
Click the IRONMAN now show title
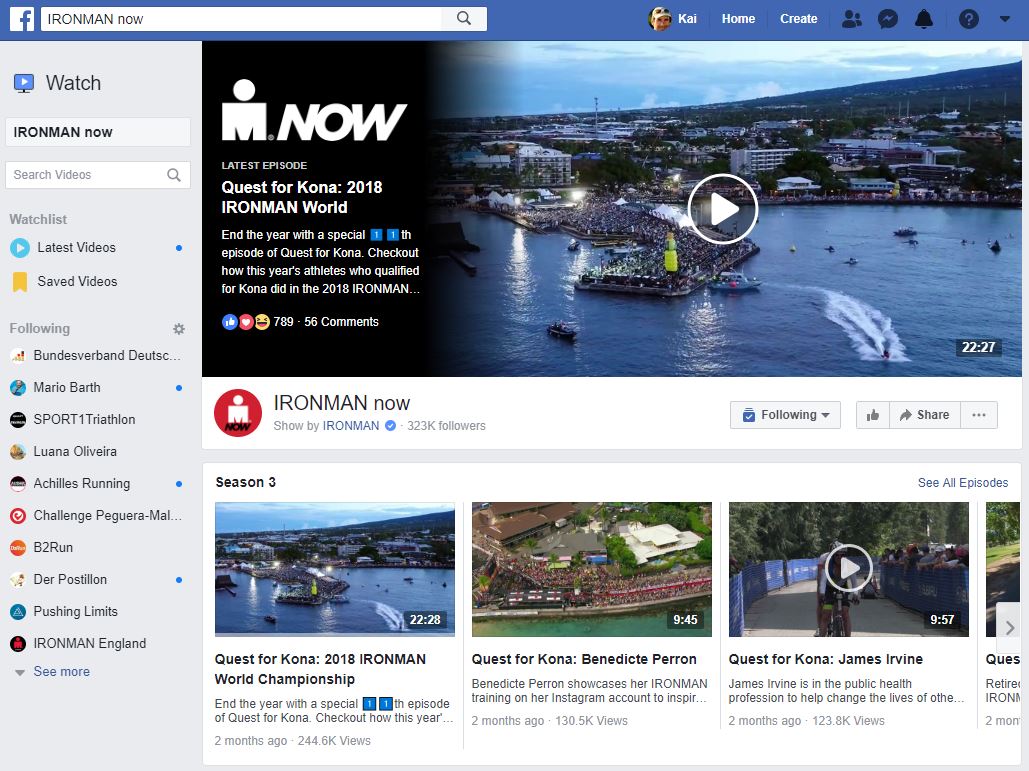coord(341,403)
